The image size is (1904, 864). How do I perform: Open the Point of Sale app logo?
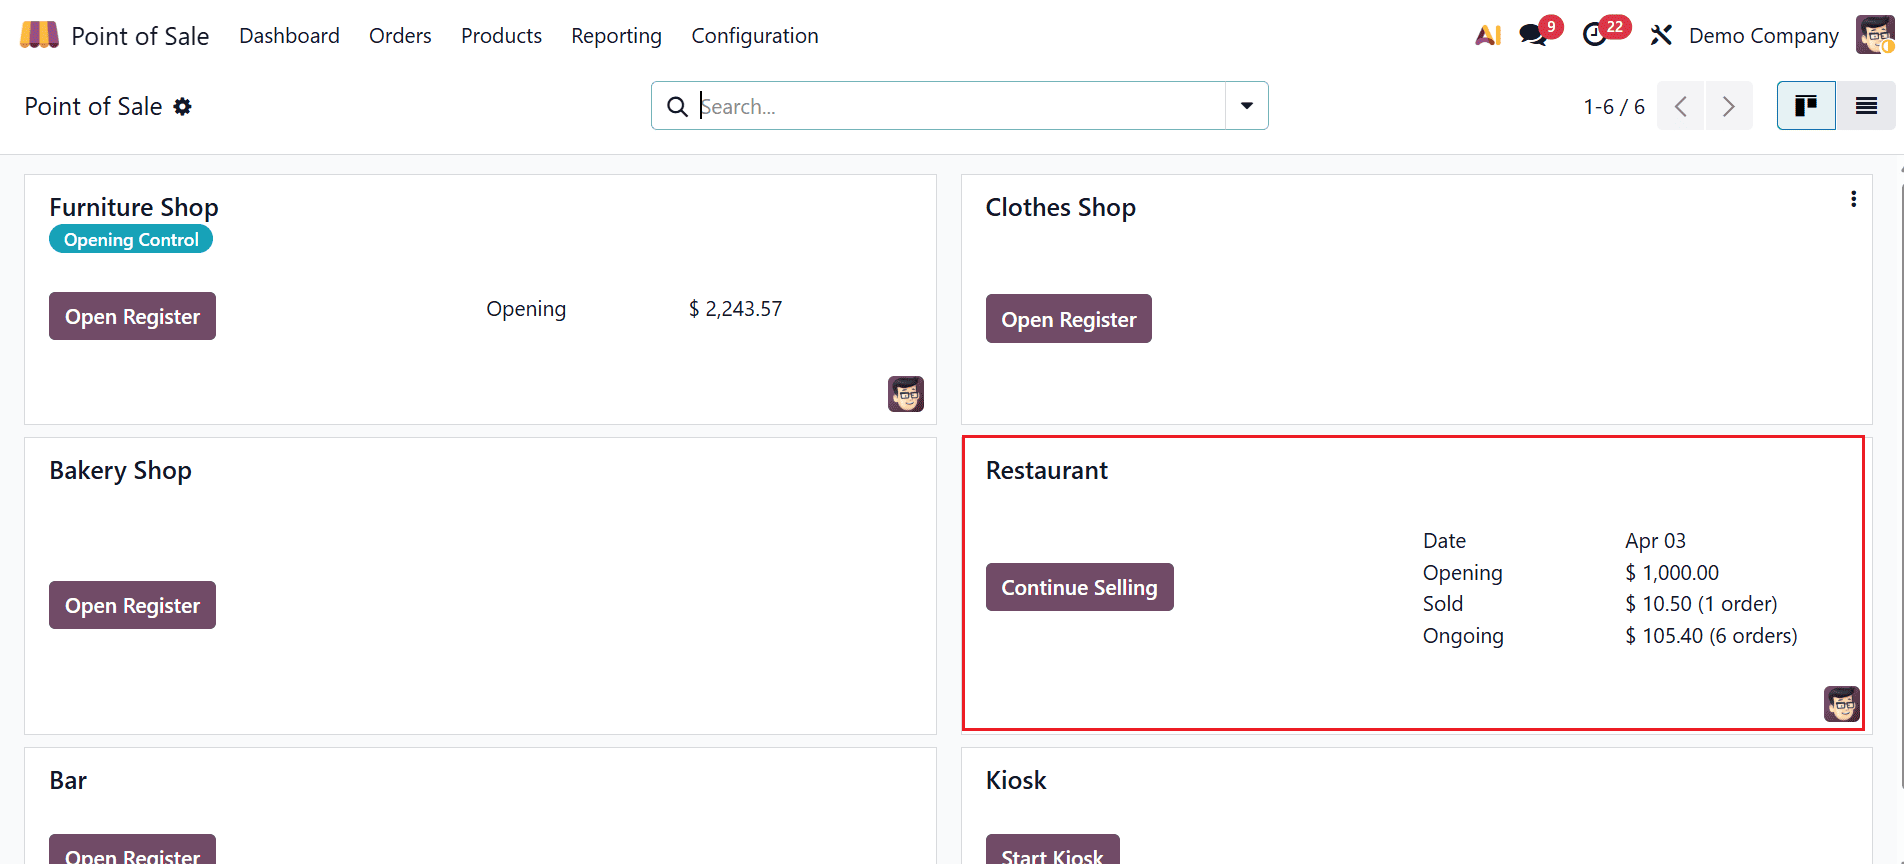coord(37,34)
